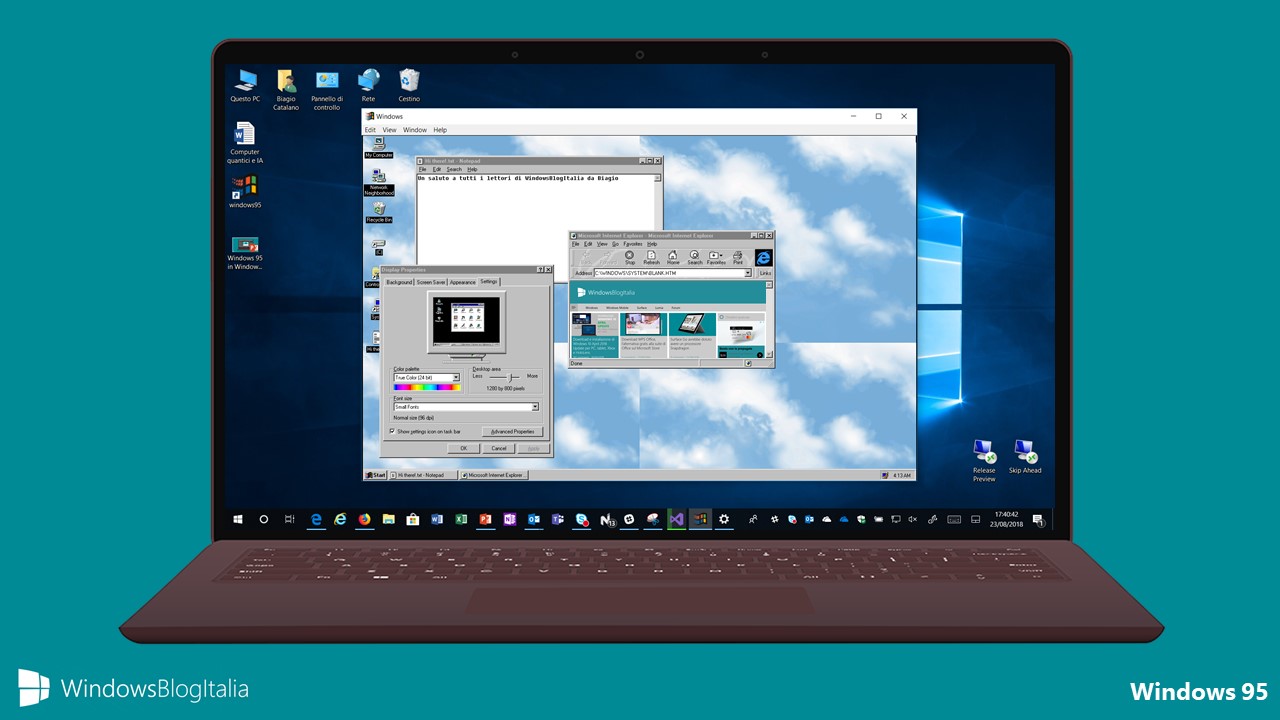
Task: Click the Print icon in Internet Explorer
Action: point(738,257)
